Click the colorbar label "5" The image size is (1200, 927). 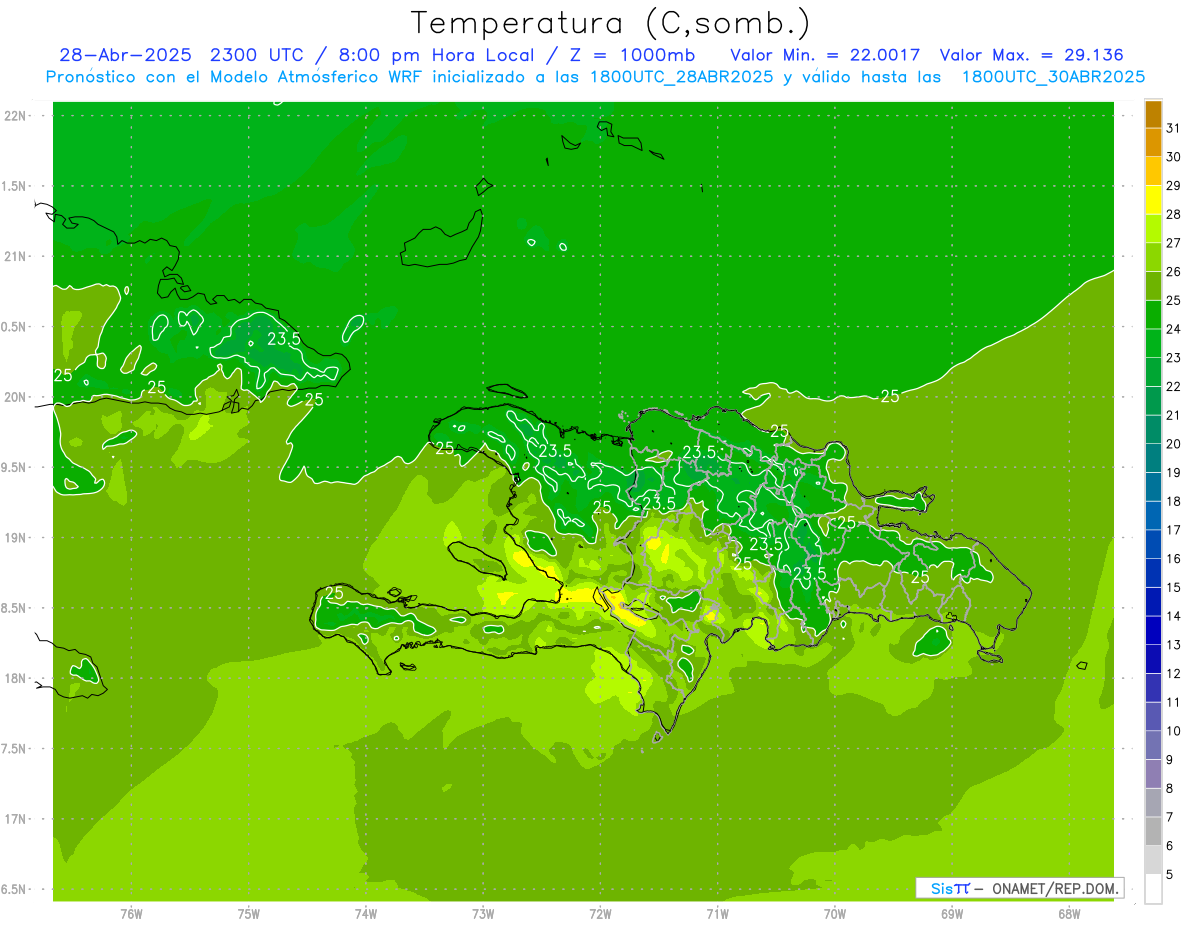1170,875
